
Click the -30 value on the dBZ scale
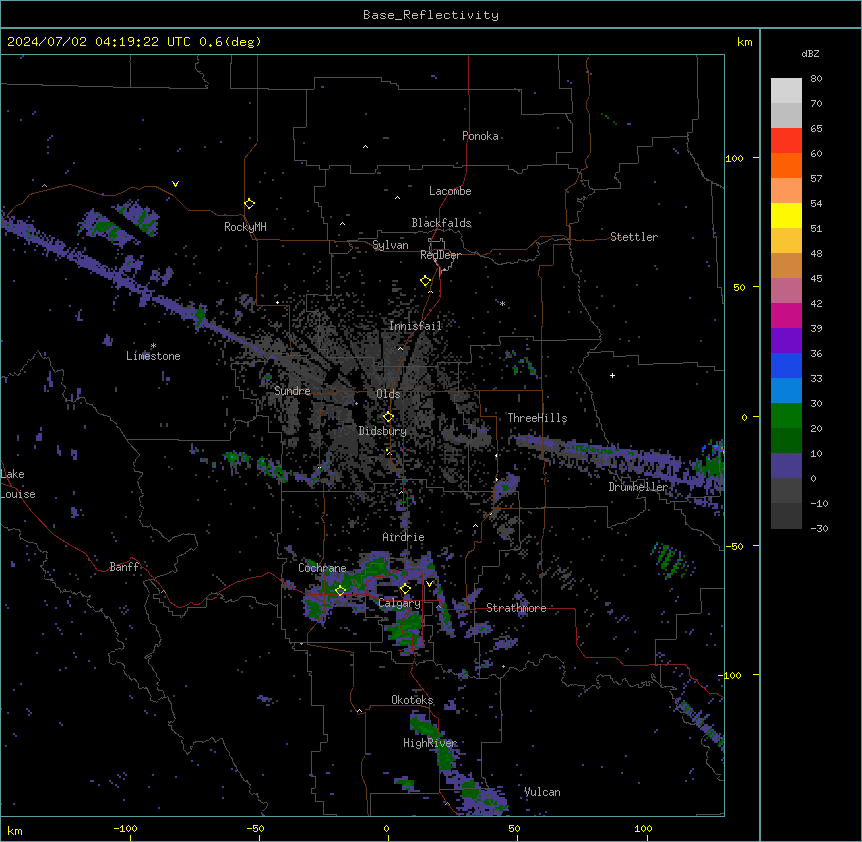[x=819, y=529]
